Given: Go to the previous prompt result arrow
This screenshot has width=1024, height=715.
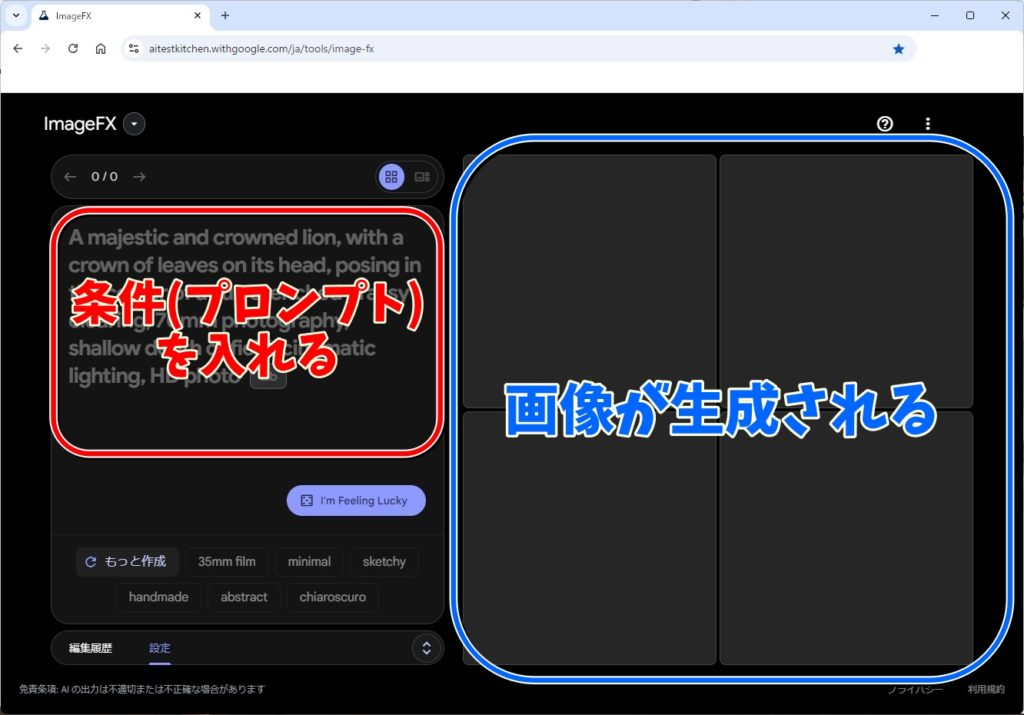Looking at the screenshot, I should point(70,177).
